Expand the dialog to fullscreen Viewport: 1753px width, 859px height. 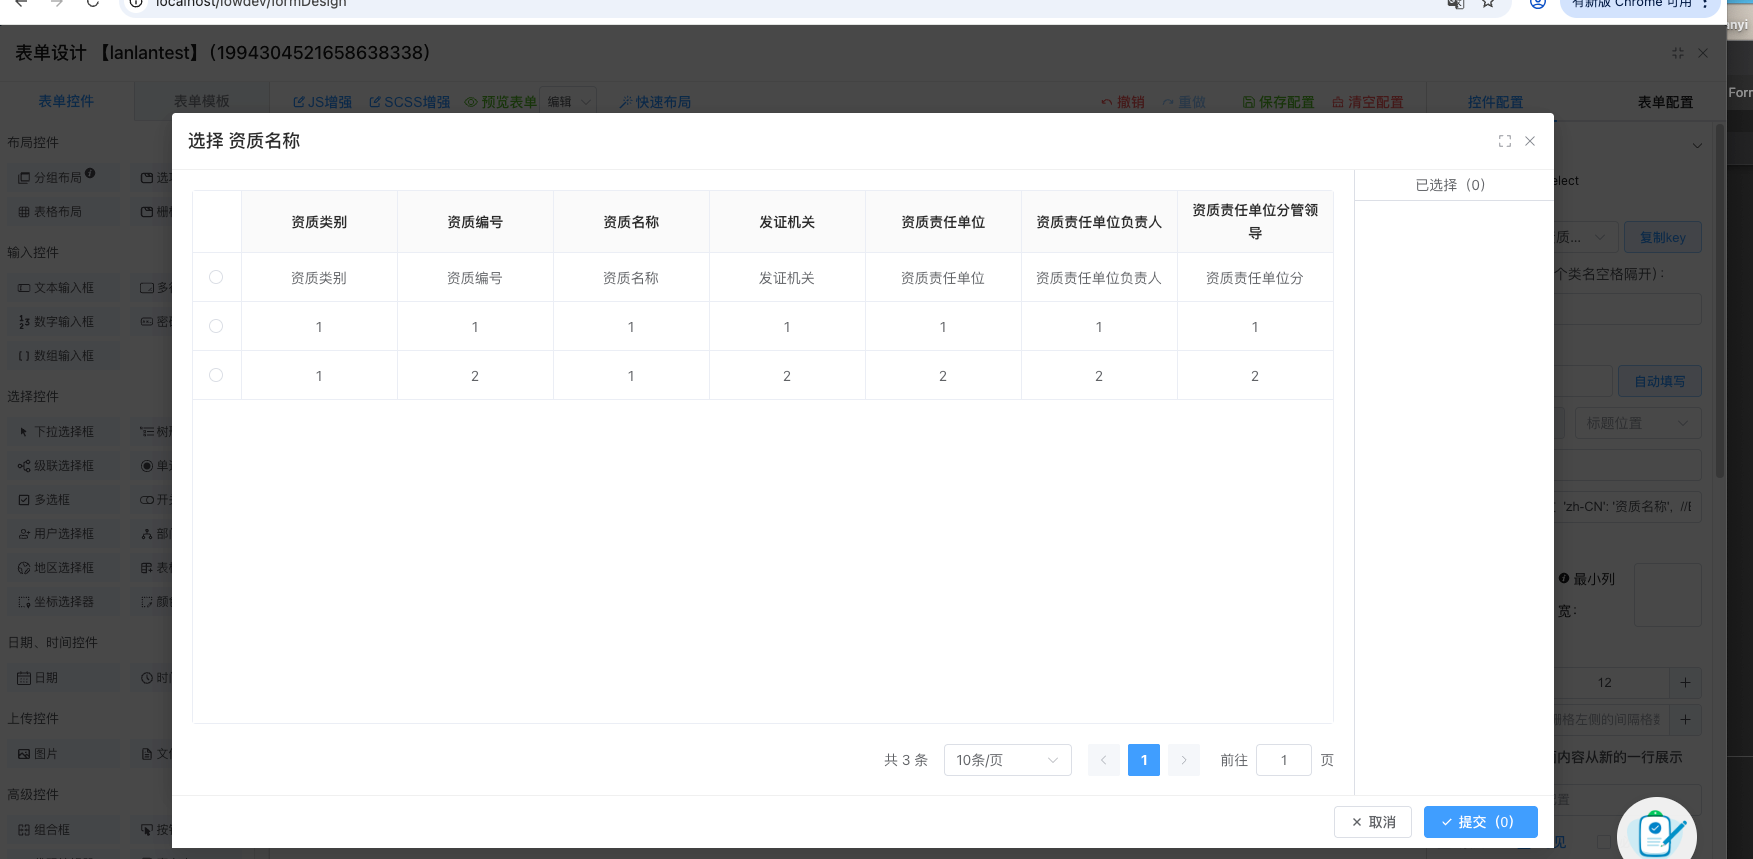1504,141
